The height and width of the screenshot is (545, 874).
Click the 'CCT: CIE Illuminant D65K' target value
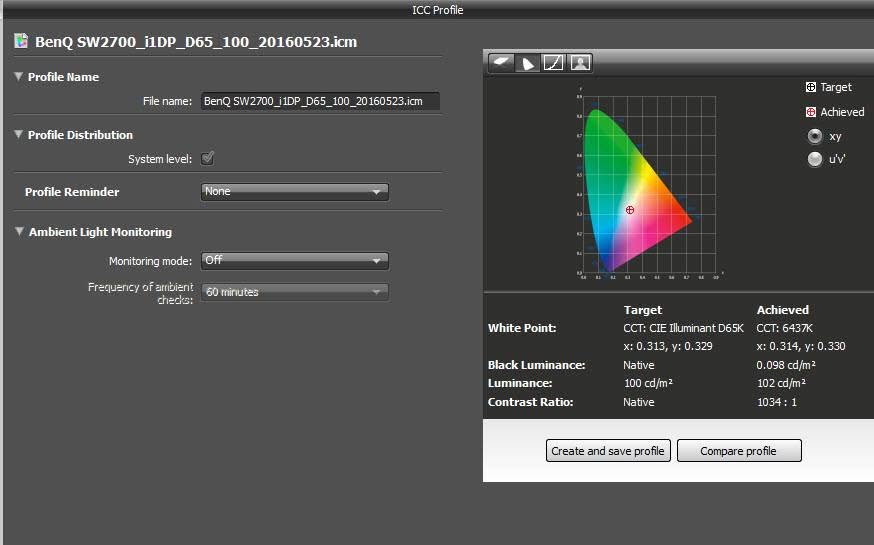[683, 328]
